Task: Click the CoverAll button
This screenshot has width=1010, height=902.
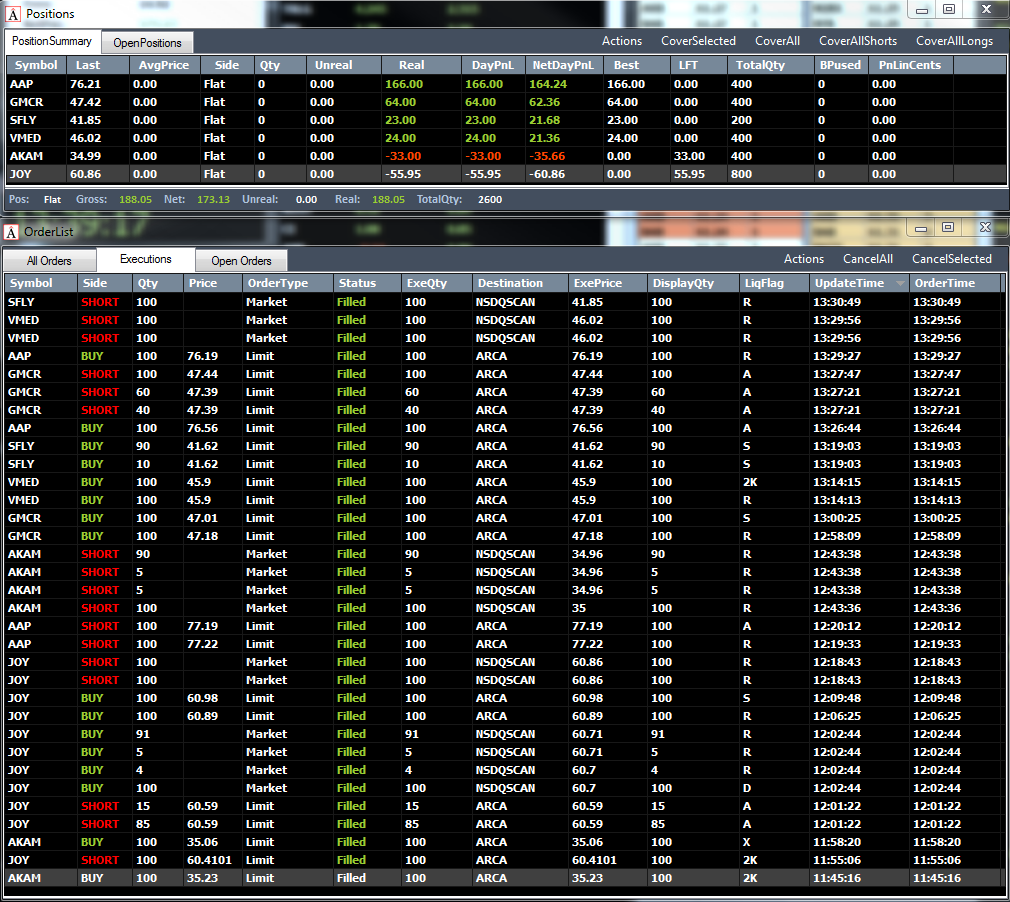Action: pyautogui.click(x=777, y=41)
